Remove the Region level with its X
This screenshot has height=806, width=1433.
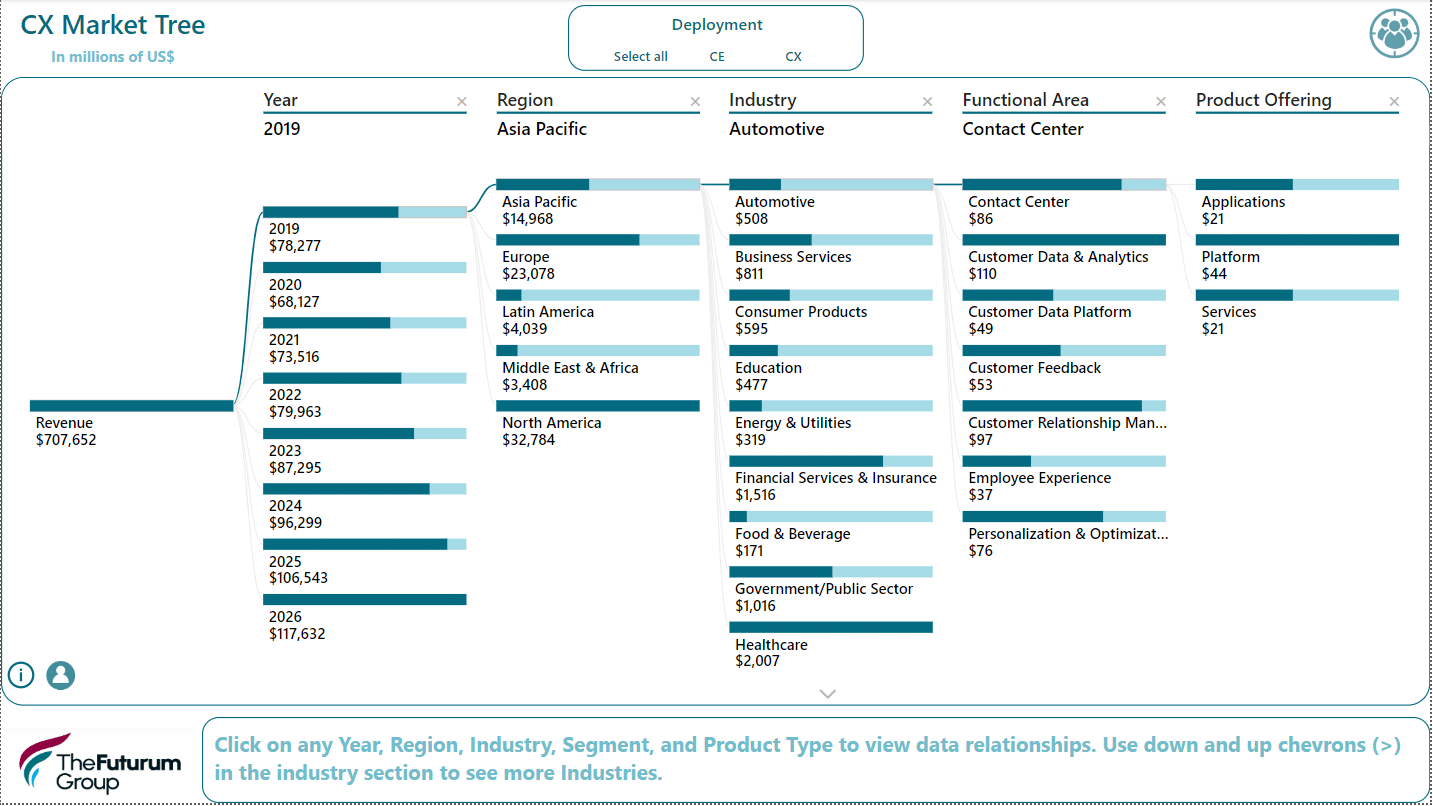(695, 101)
